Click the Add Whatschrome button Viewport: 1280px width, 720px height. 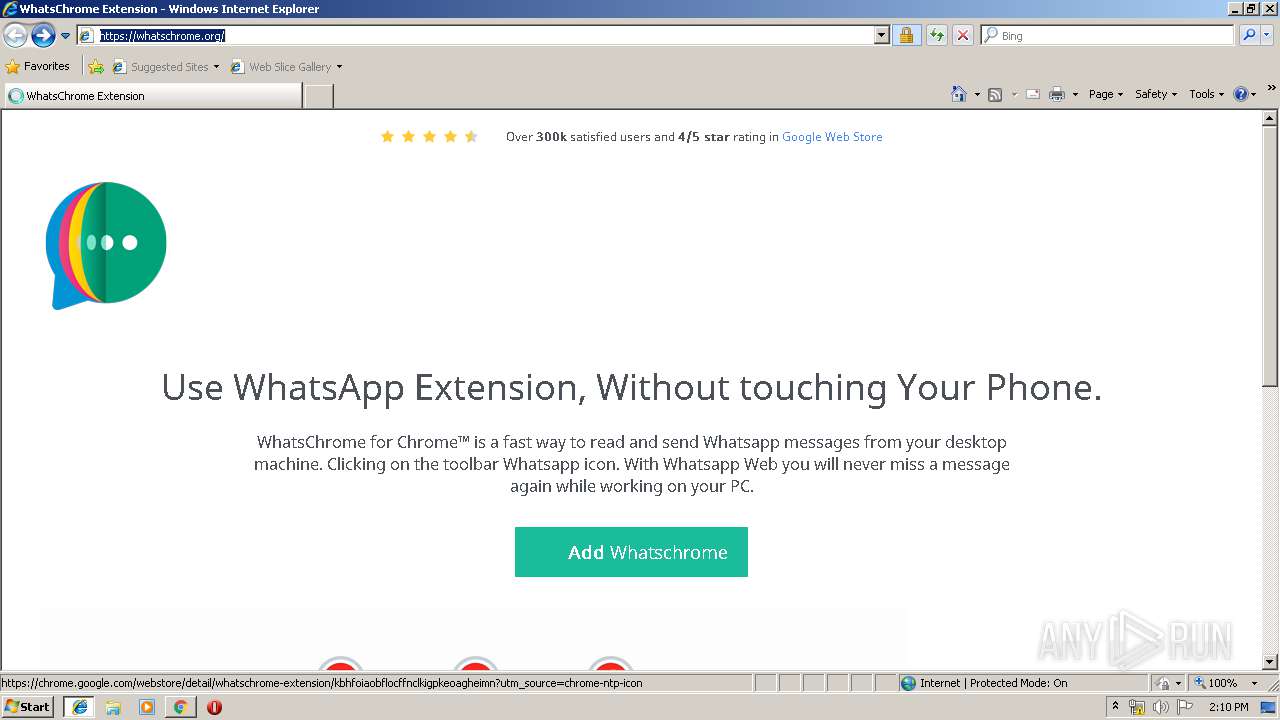(631, 552)
